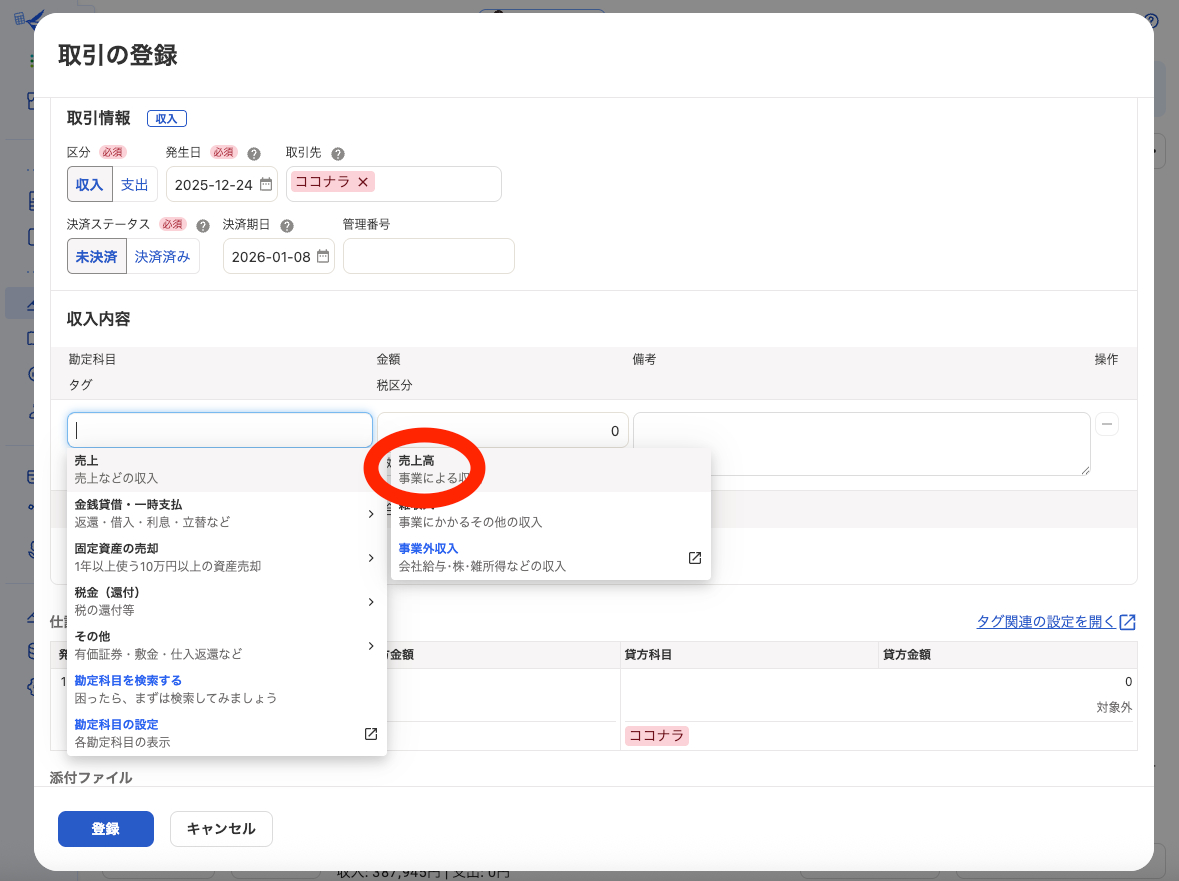Open the 発生日 calendar picker icon
This screenshot has width=1179, height=881.
coord(266,185)
